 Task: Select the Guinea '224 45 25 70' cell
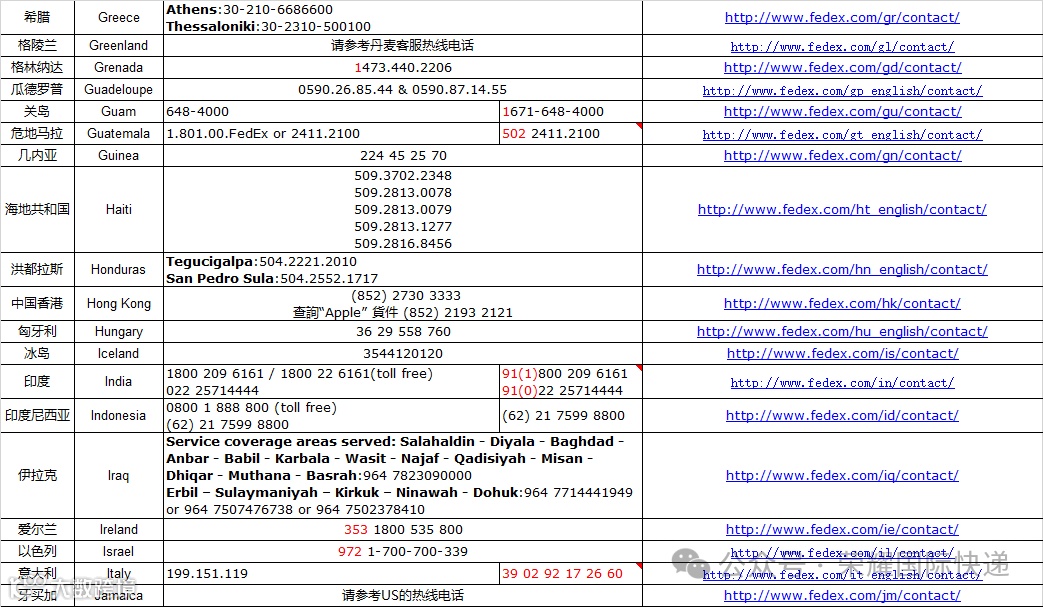click(x=403, y=155)
